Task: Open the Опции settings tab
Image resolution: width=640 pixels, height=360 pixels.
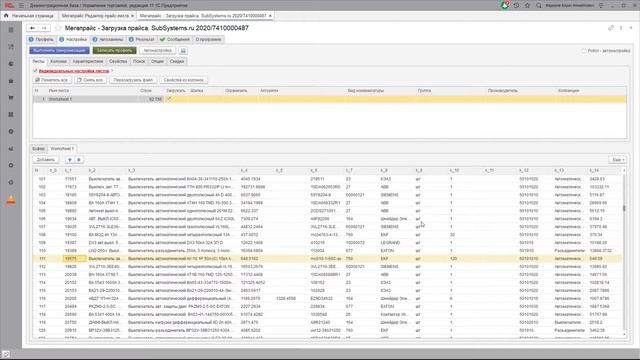Action: click(158, 61)
